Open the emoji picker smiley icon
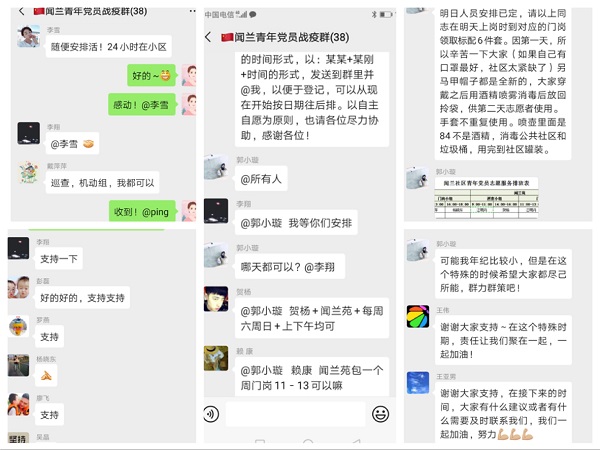 [x=380, y=414]
